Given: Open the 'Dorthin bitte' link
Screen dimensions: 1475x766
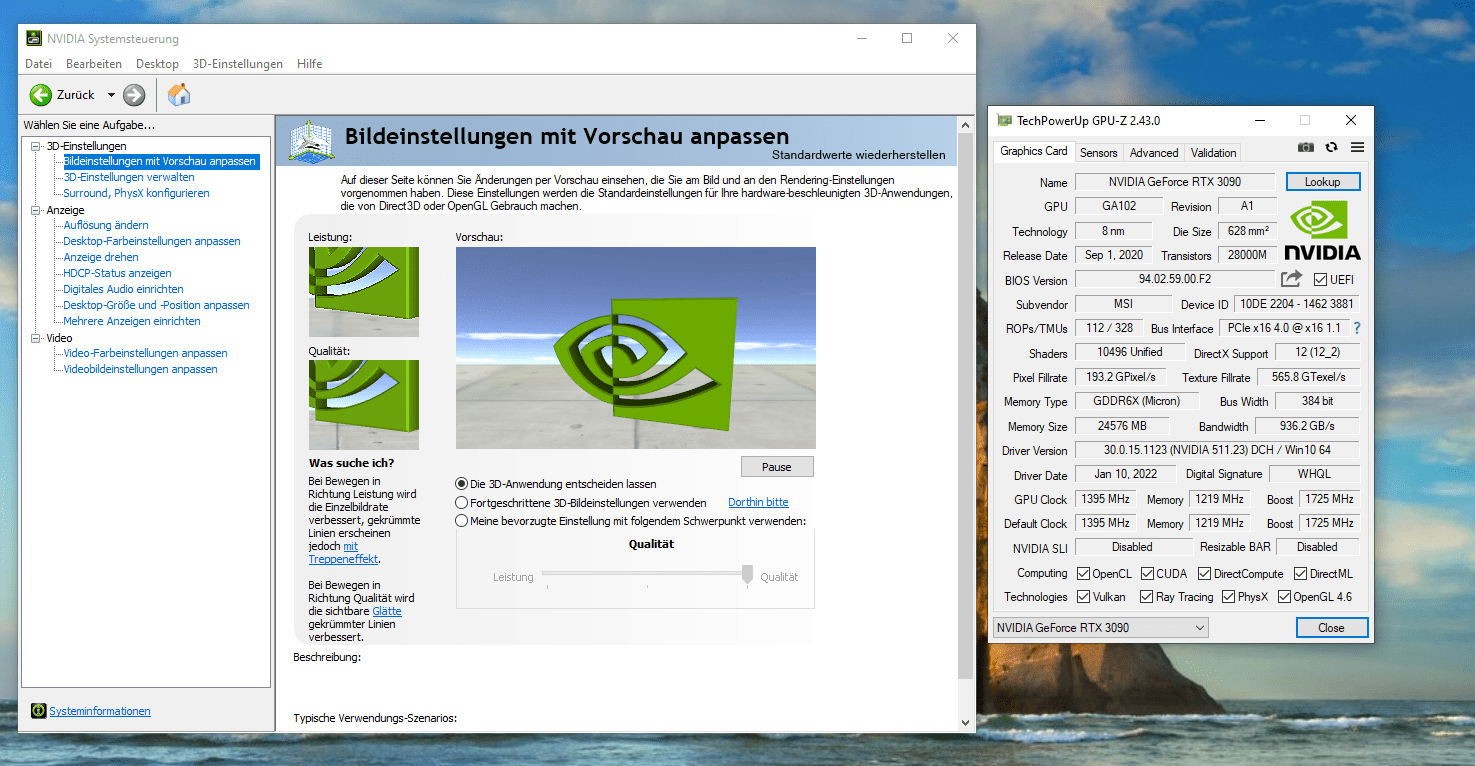Looking at the screenshot, I should [x=758, y=502].
